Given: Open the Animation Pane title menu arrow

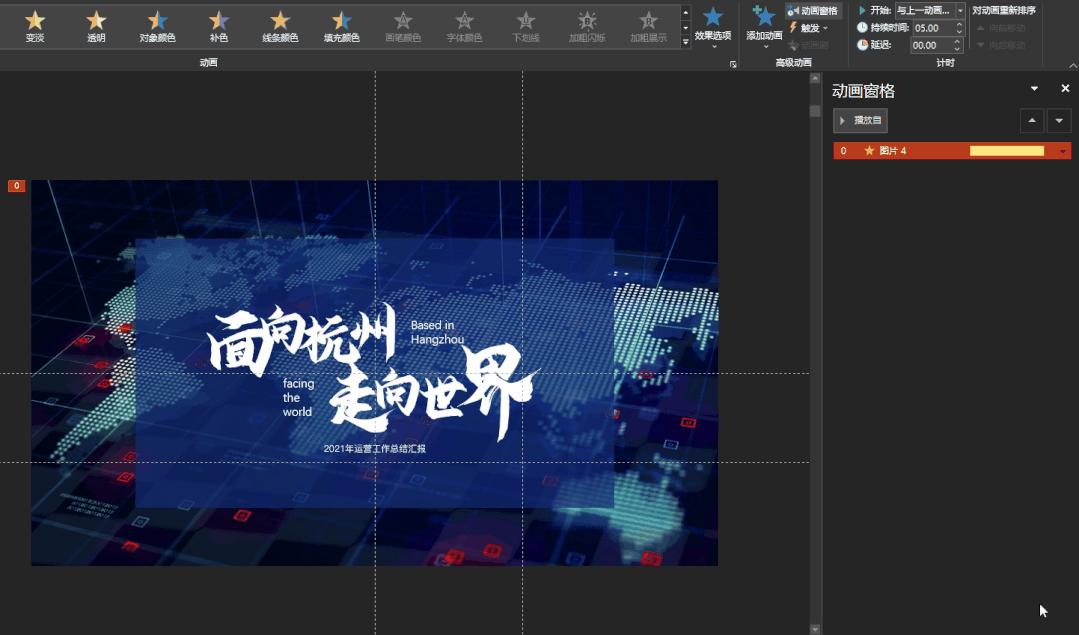Looking at the screenshot, I should 1034,88.
